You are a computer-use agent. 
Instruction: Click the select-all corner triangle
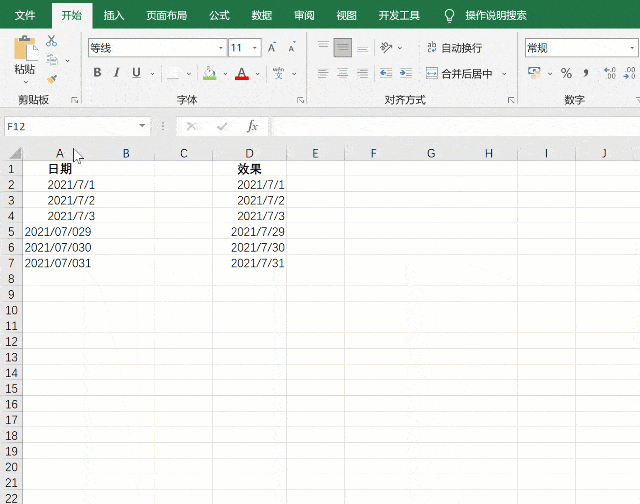[15, 153]
